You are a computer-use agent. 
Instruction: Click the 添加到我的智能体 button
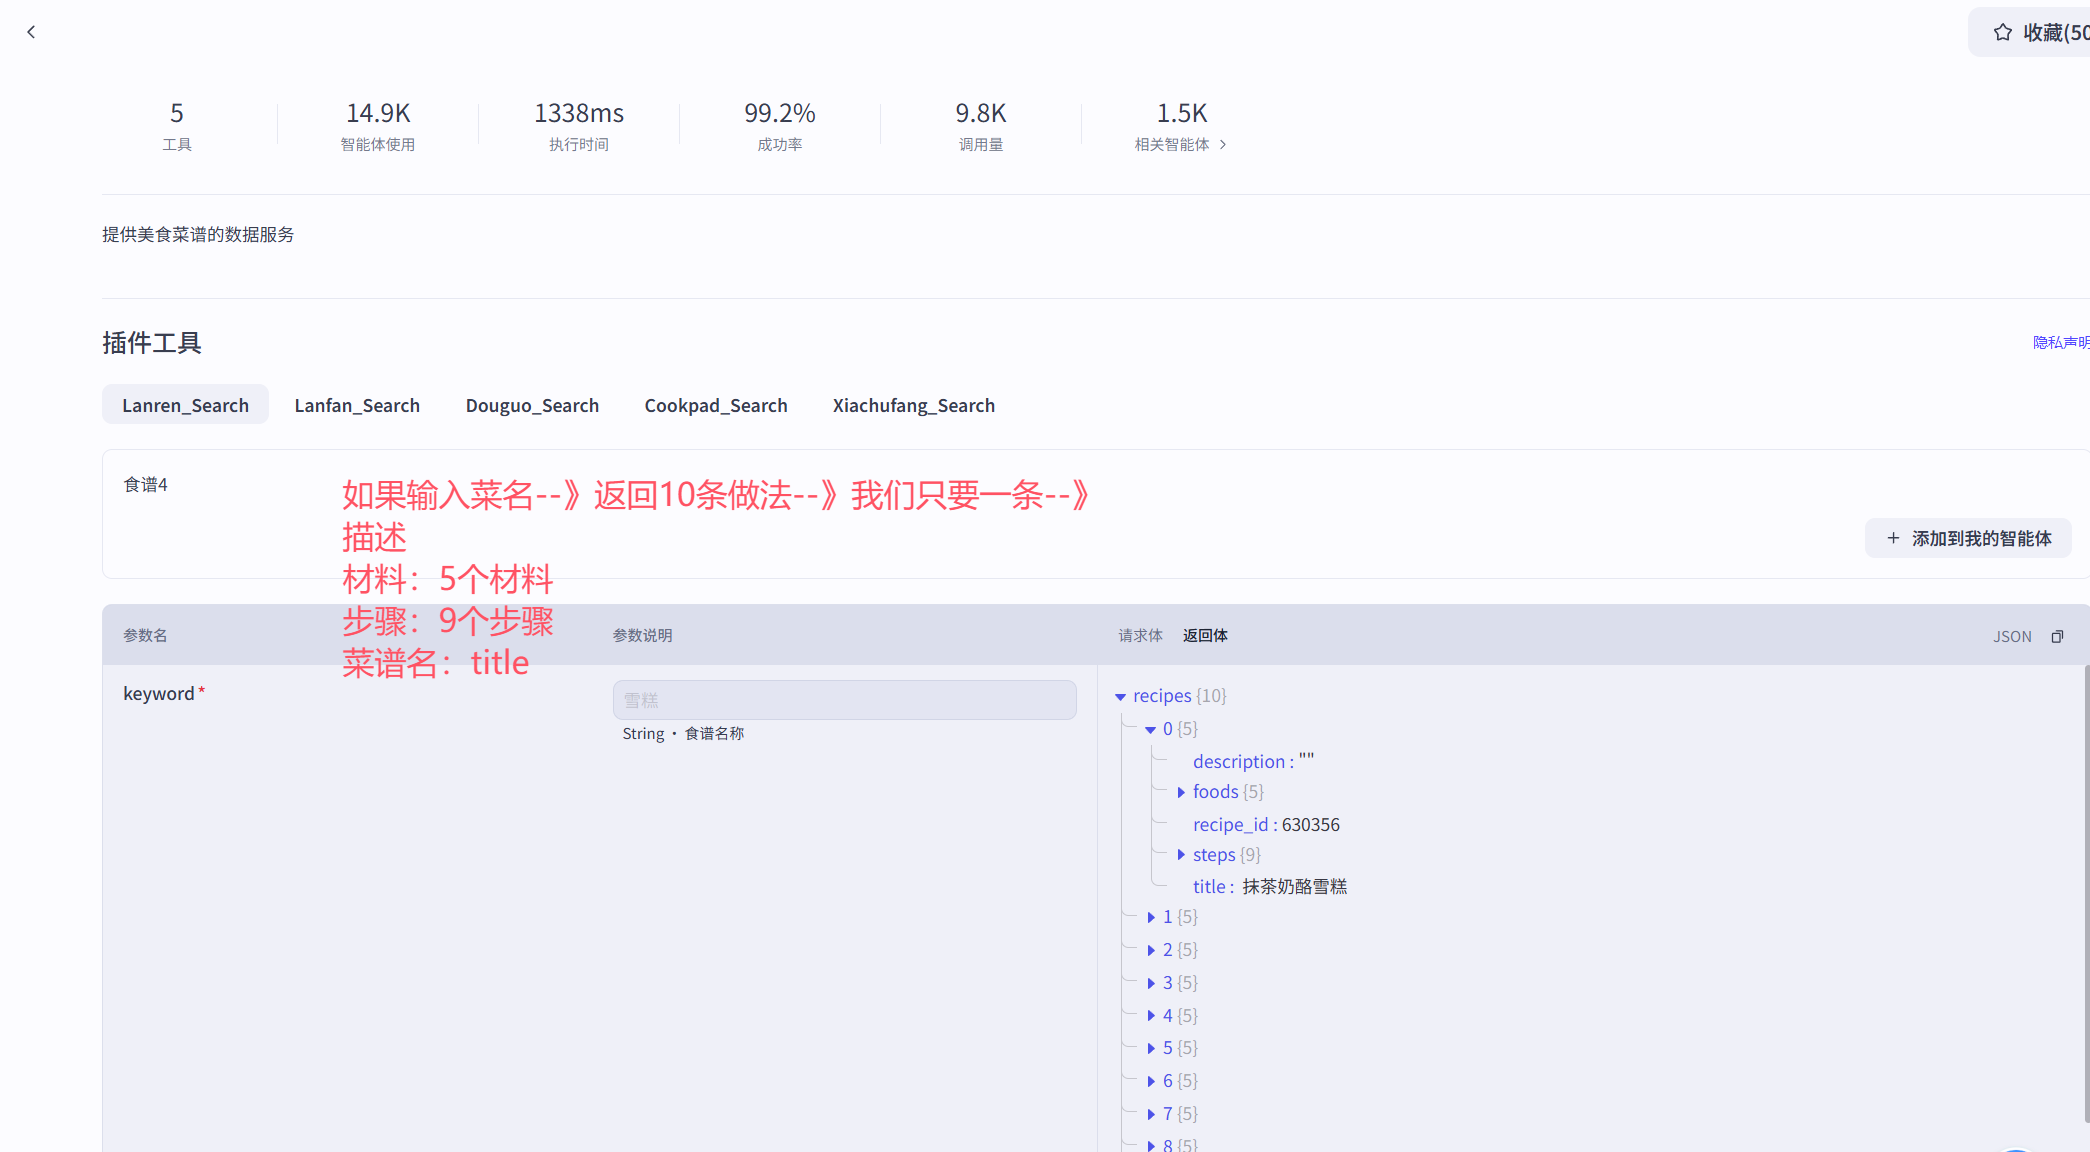tap(1968, 538)
